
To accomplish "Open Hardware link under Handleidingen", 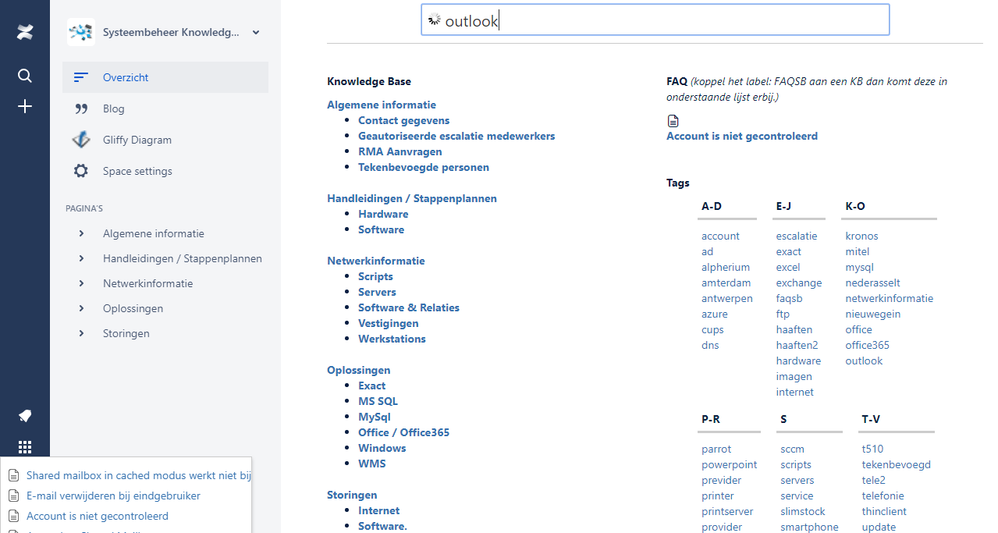I will (383, 214).
